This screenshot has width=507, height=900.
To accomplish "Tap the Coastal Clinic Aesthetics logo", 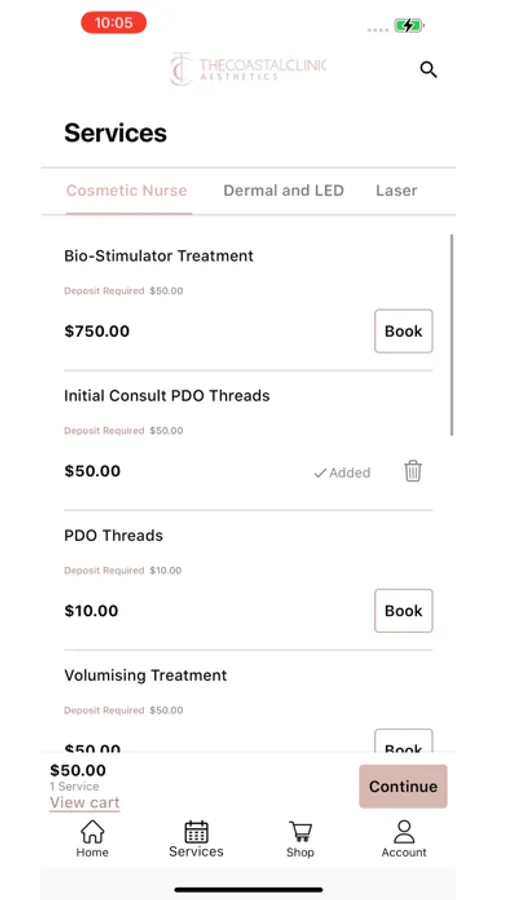I will (248, 69).
